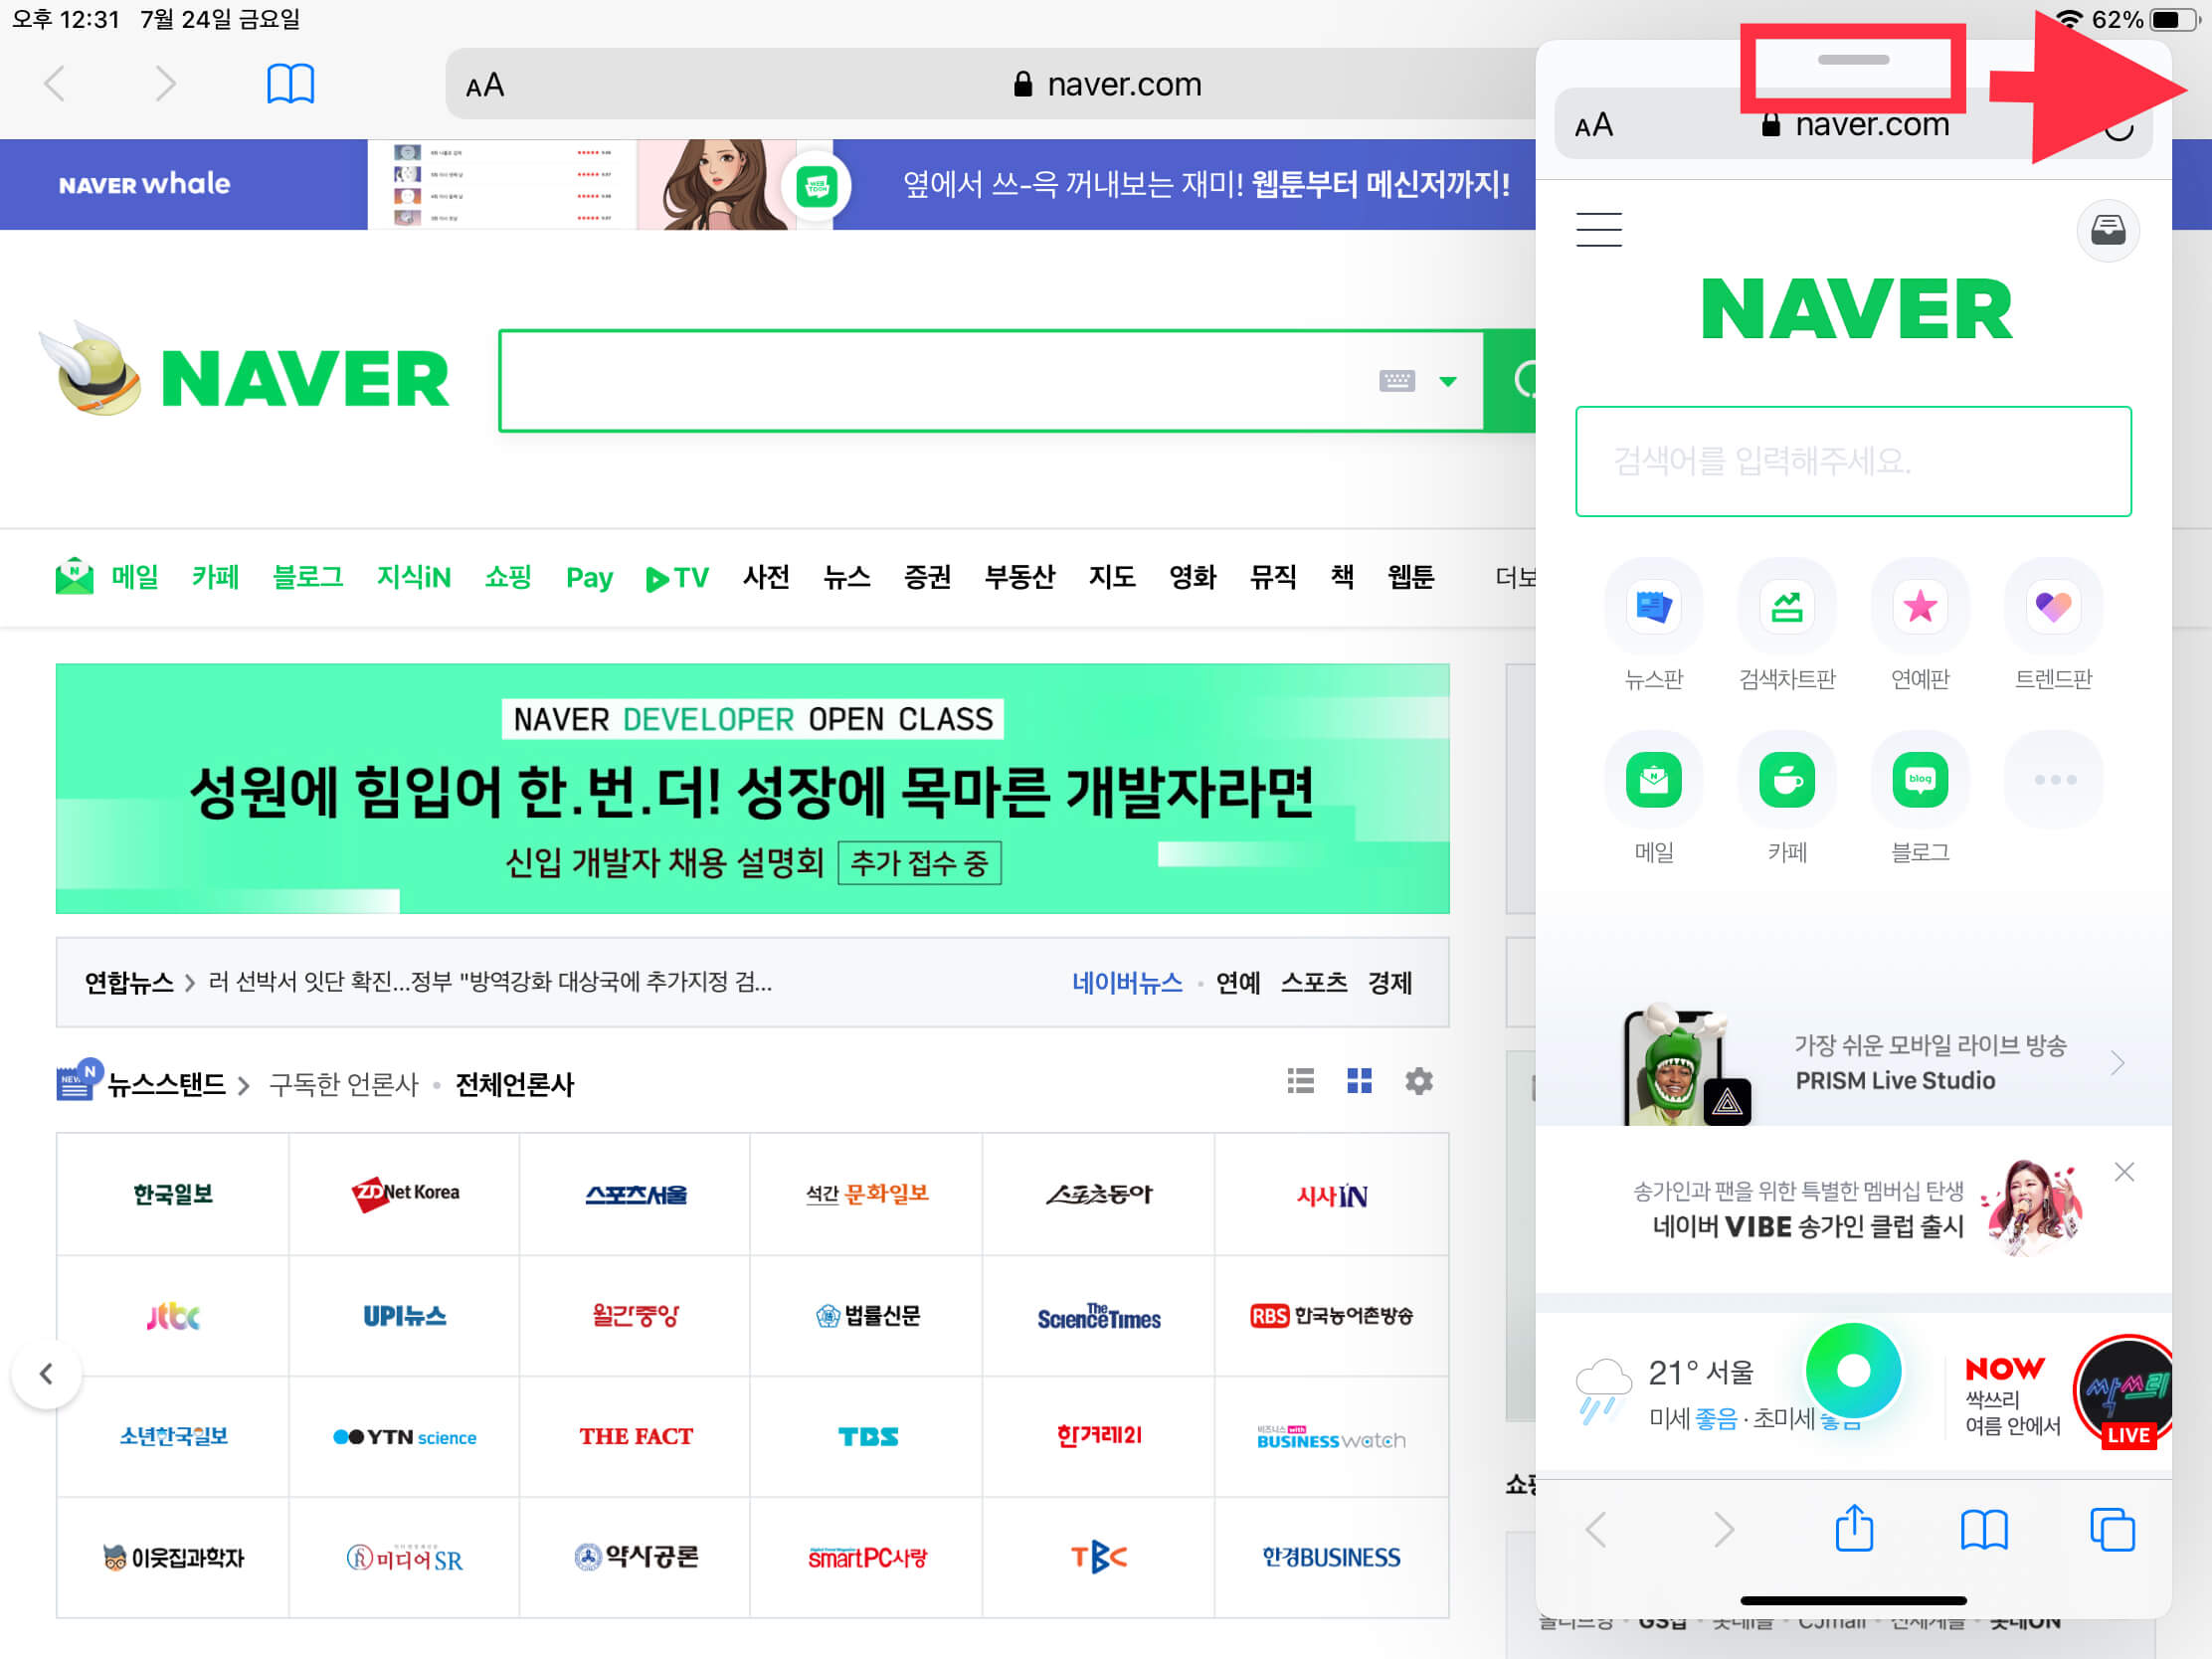Open newsstand settings gear icon
Image resolution: width=2212 pixels, height=1659 pixels.
click(x=1418, y=1081)
